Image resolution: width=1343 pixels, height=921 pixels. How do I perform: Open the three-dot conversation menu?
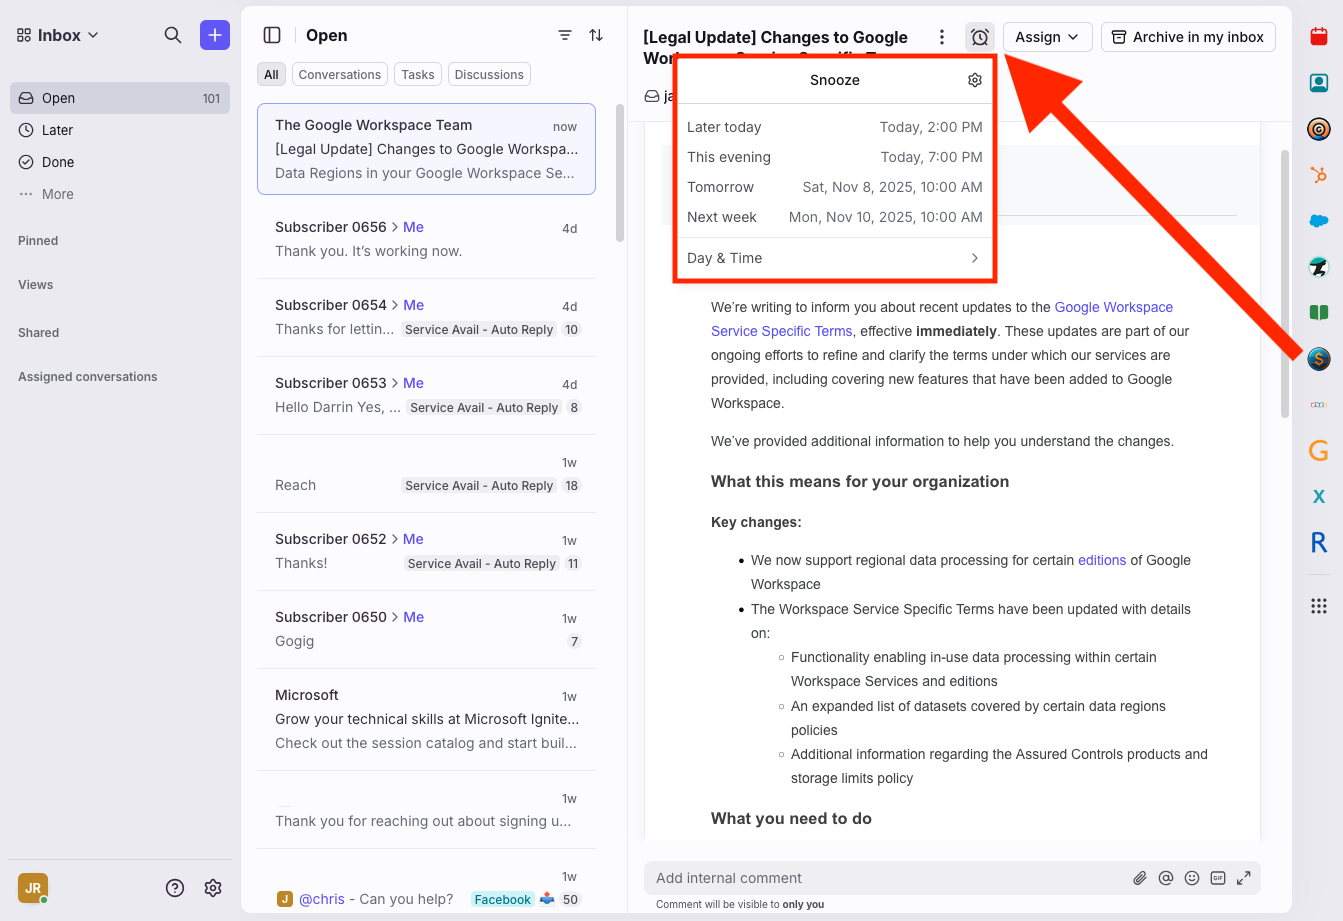[941, 37]
